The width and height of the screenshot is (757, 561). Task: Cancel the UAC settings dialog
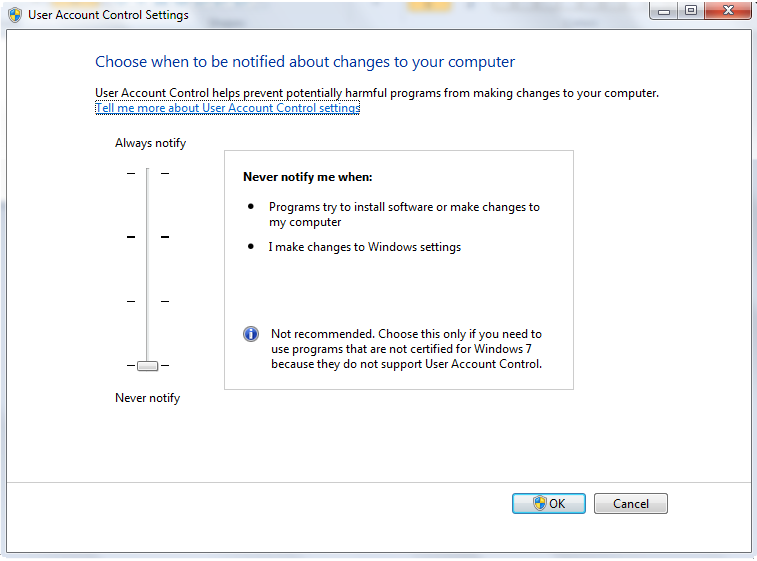pyautogui.click(x=631, y=504)
